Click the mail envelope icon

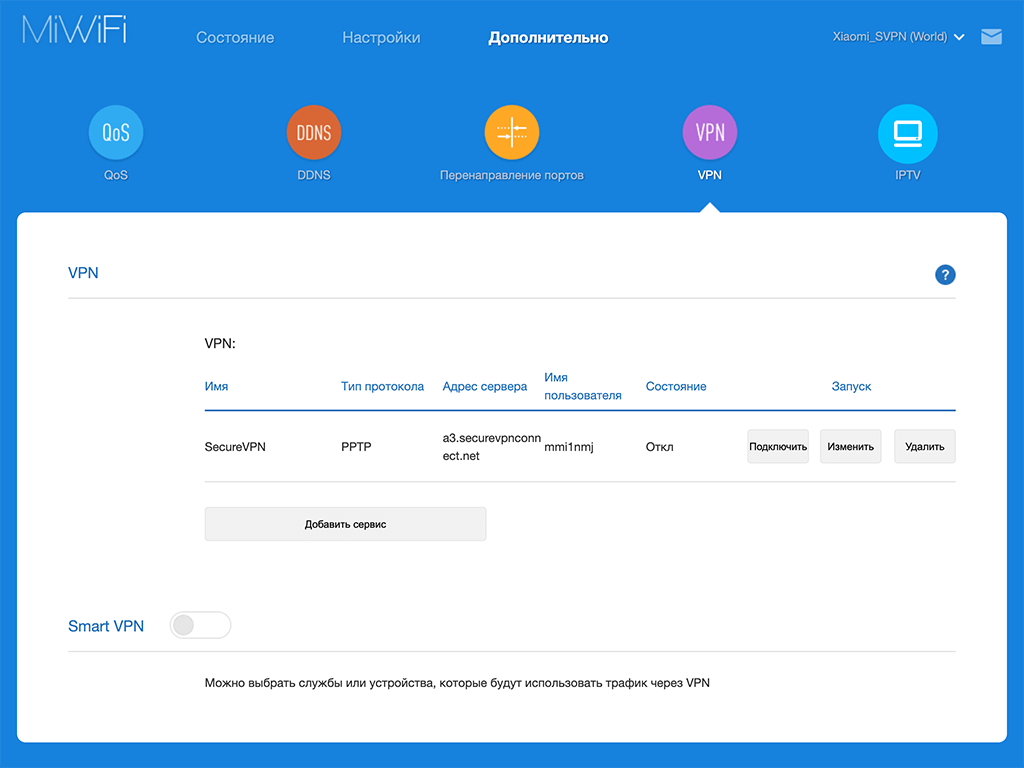point(991,37)
